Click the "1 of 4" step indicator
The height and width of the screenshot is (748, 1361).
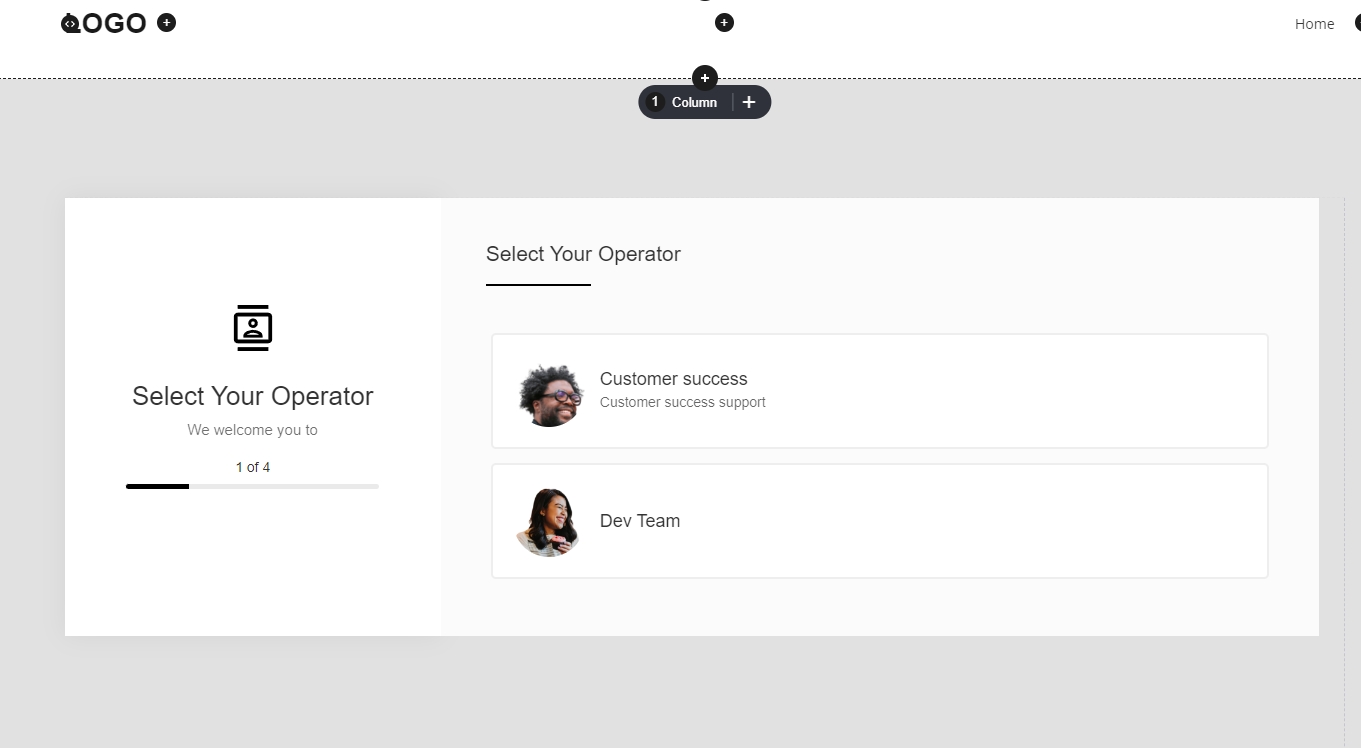[252, 467]
